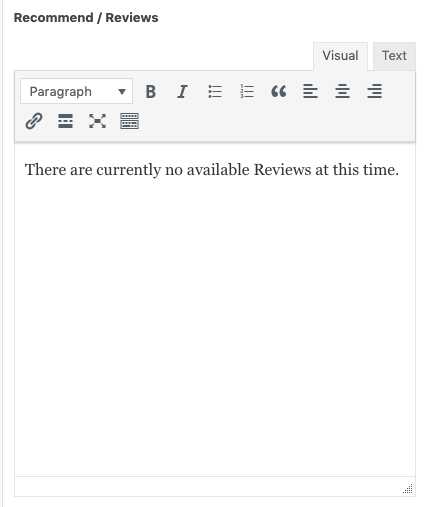Enter distraction-free fullscreen mode
The width and height of the screenshot is (427, 507).
(x=97, y=121)
